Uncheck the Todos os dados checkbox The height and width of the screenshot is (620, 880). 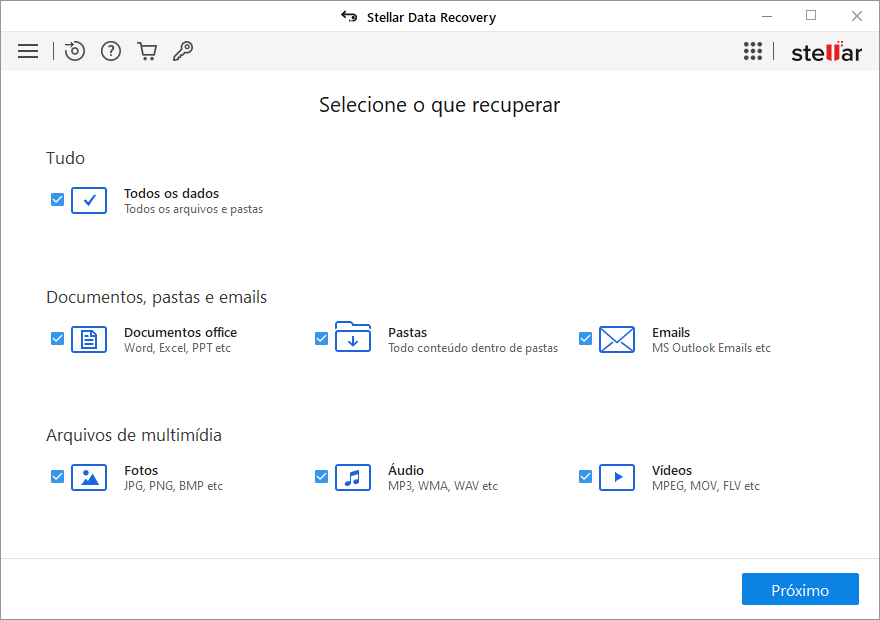[x=57, y=200]
